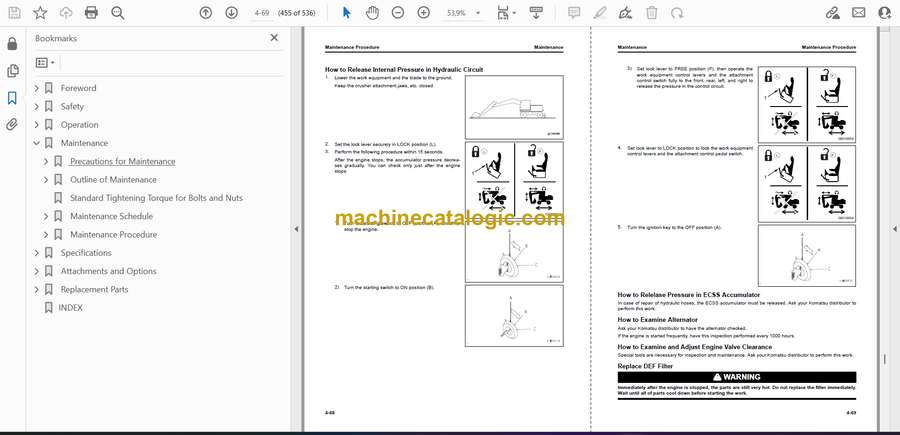Viewport: 900px width, 435px height.
Task: Click heading How to Release Internal Pressure
Action: [x=404, y=69]
